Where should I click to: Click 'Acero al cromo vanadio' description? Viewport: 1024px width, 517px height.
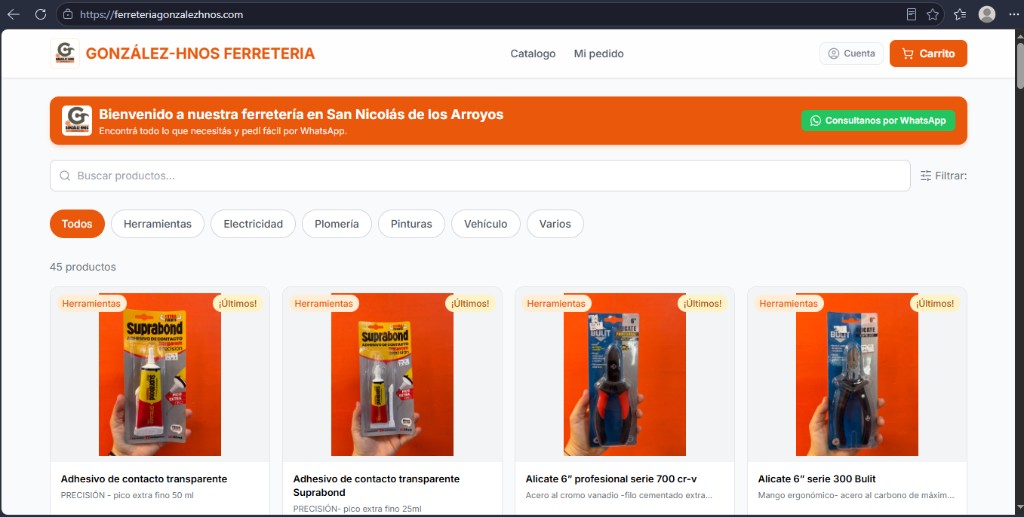618,495
